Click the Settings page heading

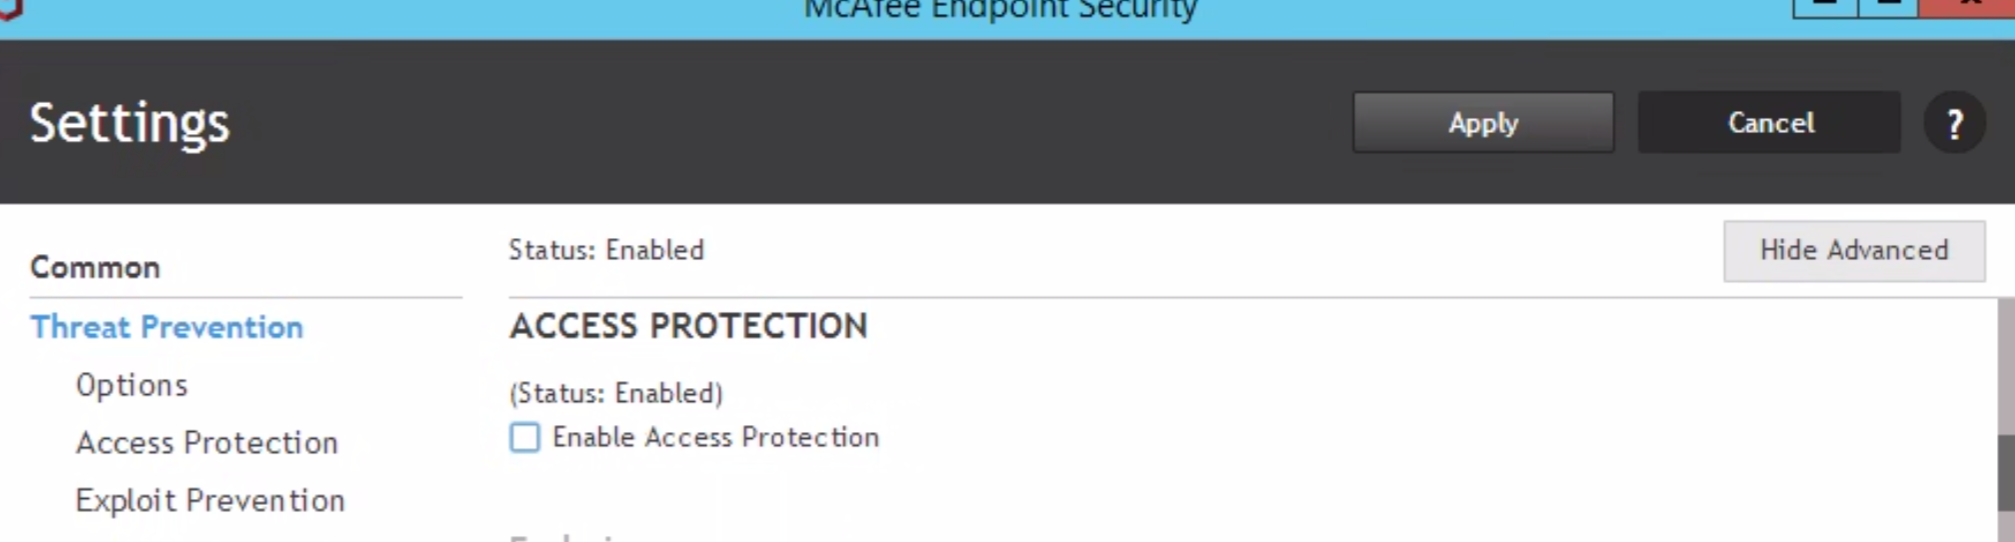[x=129, y=123]
